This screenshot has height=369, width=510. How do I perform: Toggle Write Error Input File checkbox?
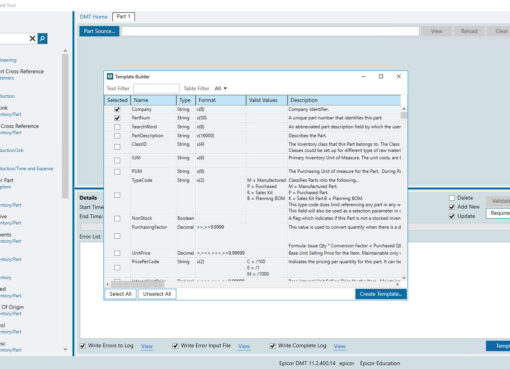175,346
